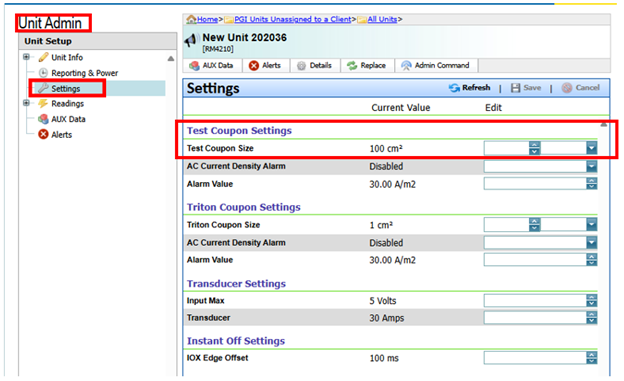The width and height of the screenshot is (624, 381).
Task: Open the Details tab
Action: tap(315, 65)
